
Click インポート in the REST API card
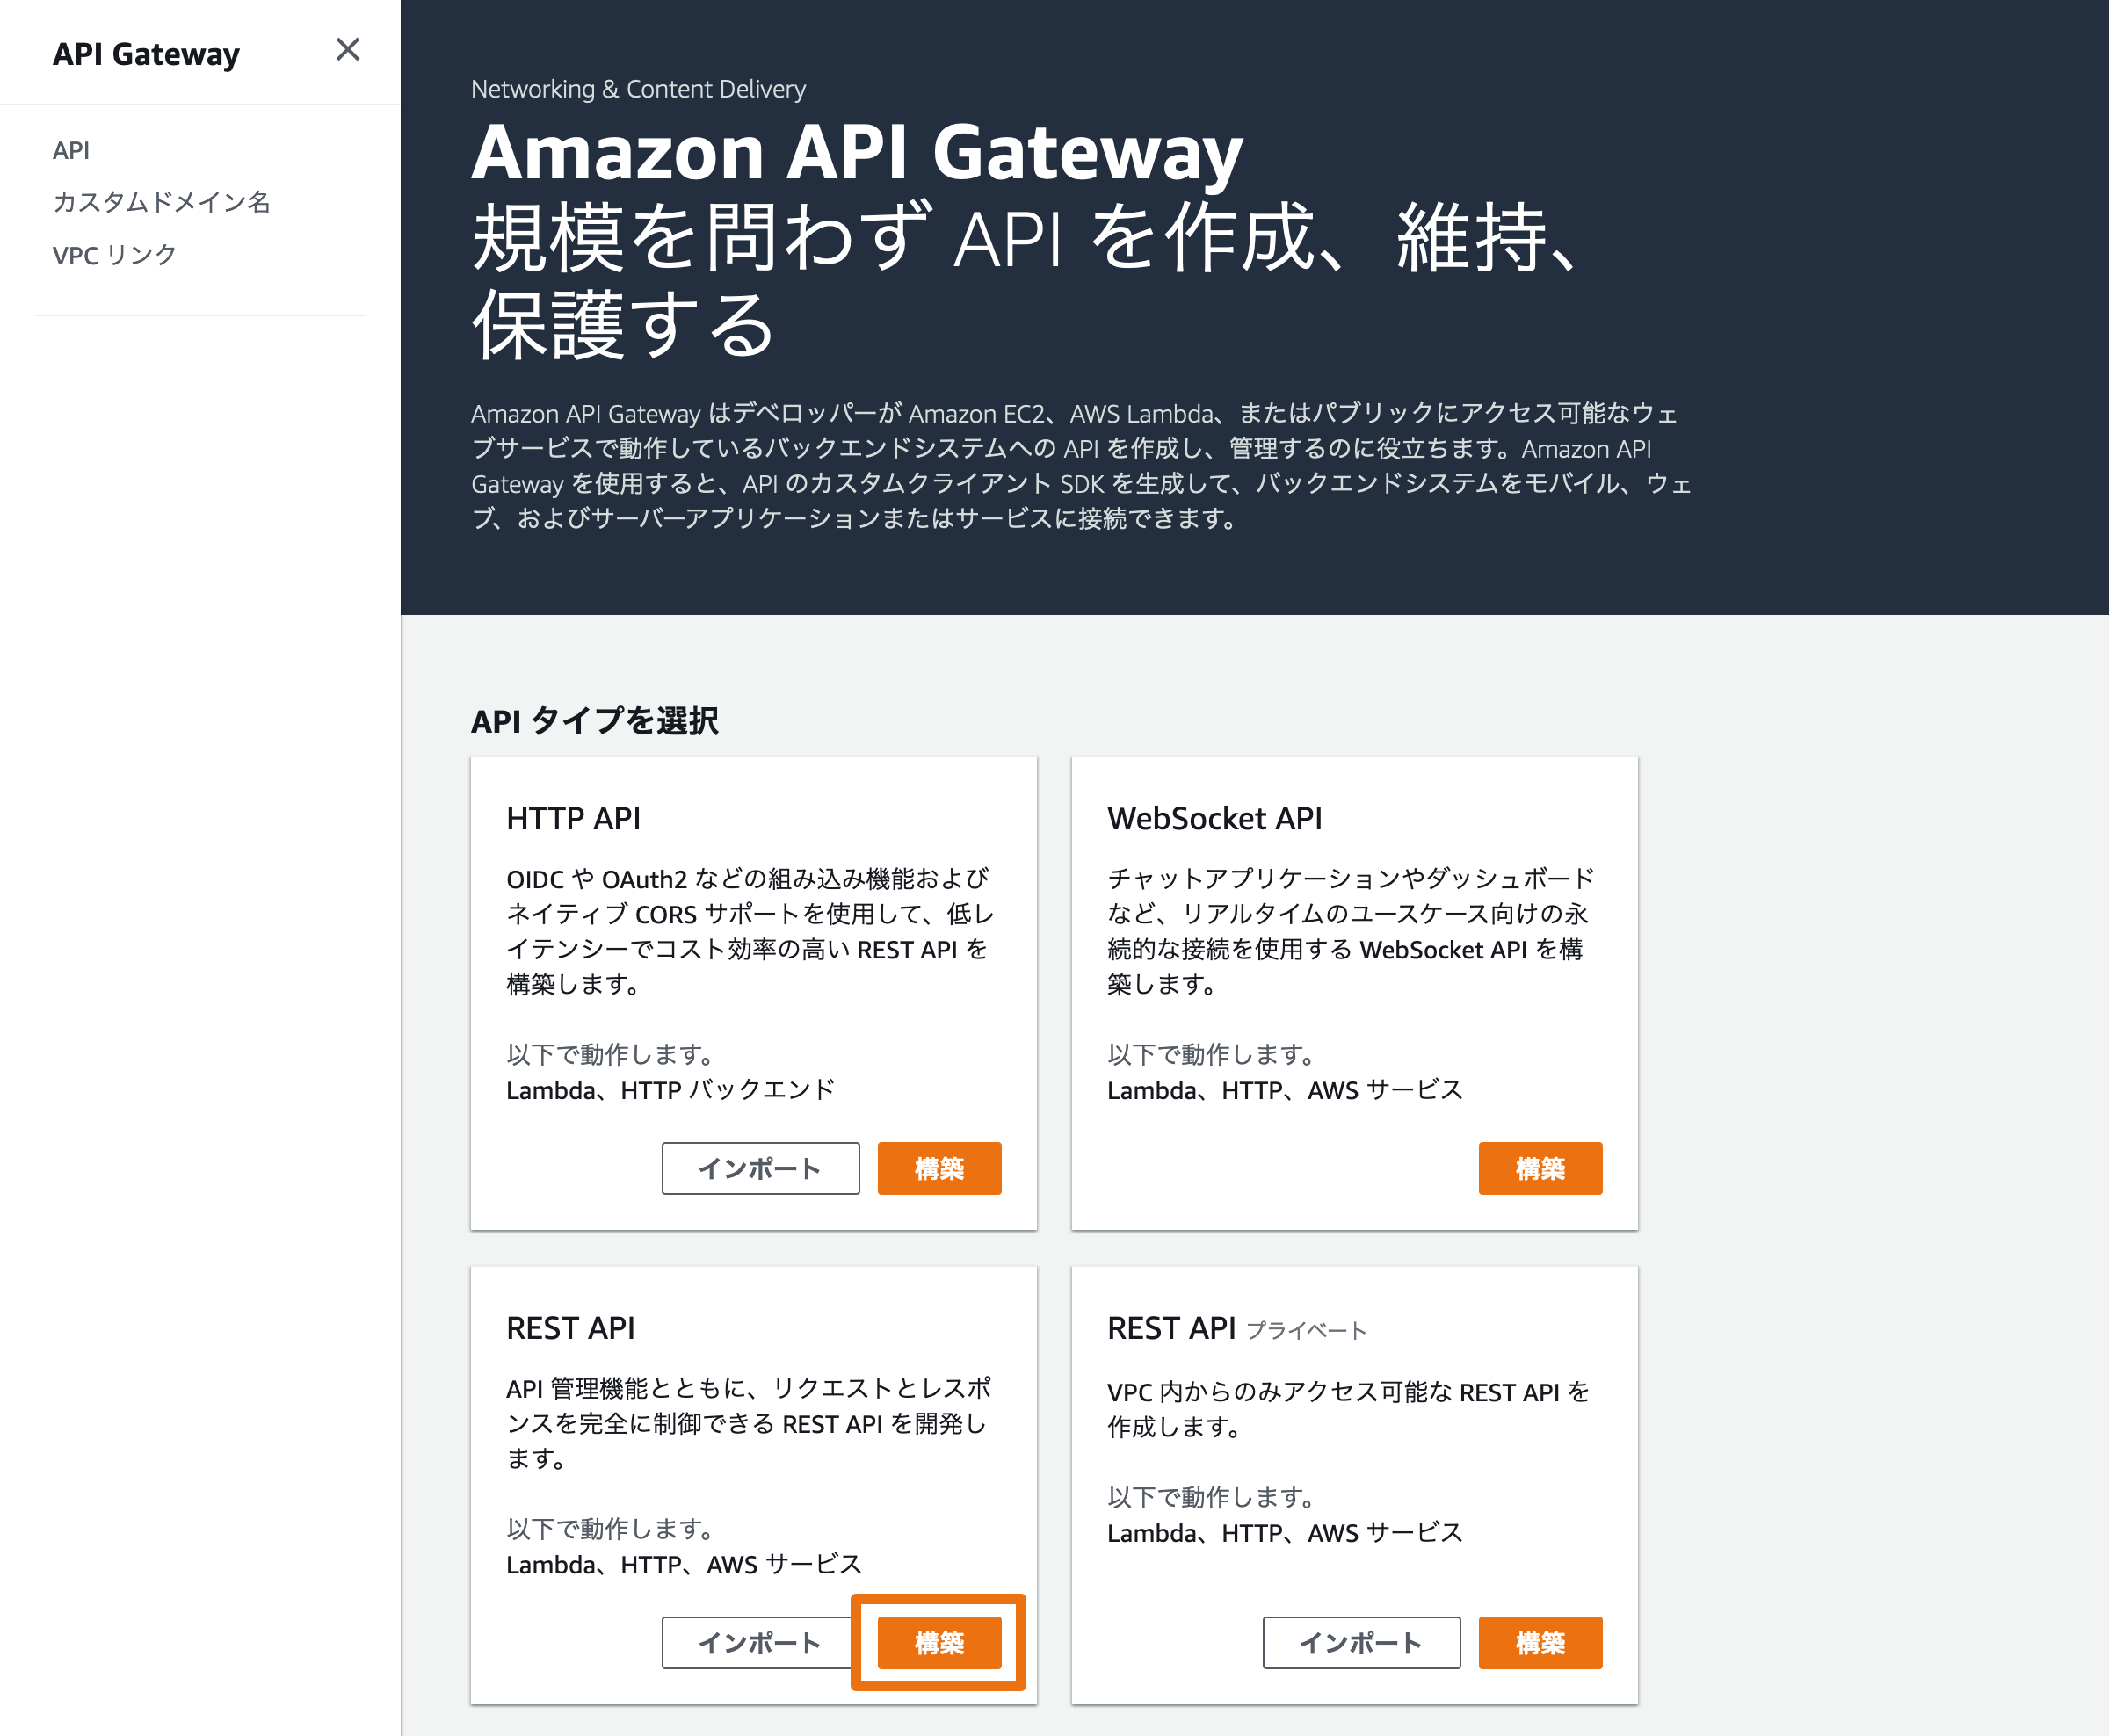(x=757, y=1642)
